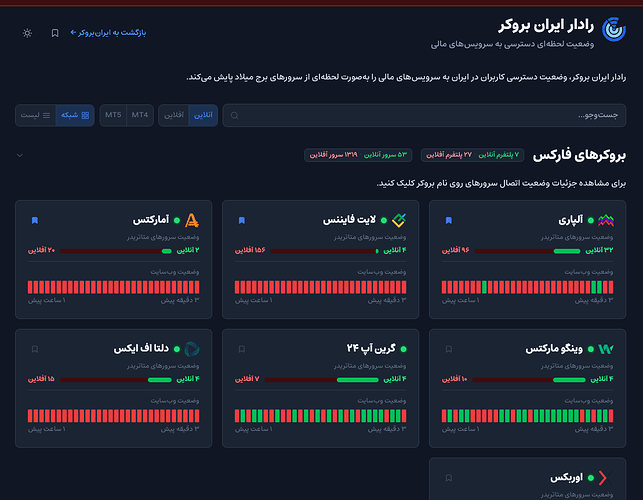
Task: Click the Orbex broker logo
Action: (x=605, y=478)
